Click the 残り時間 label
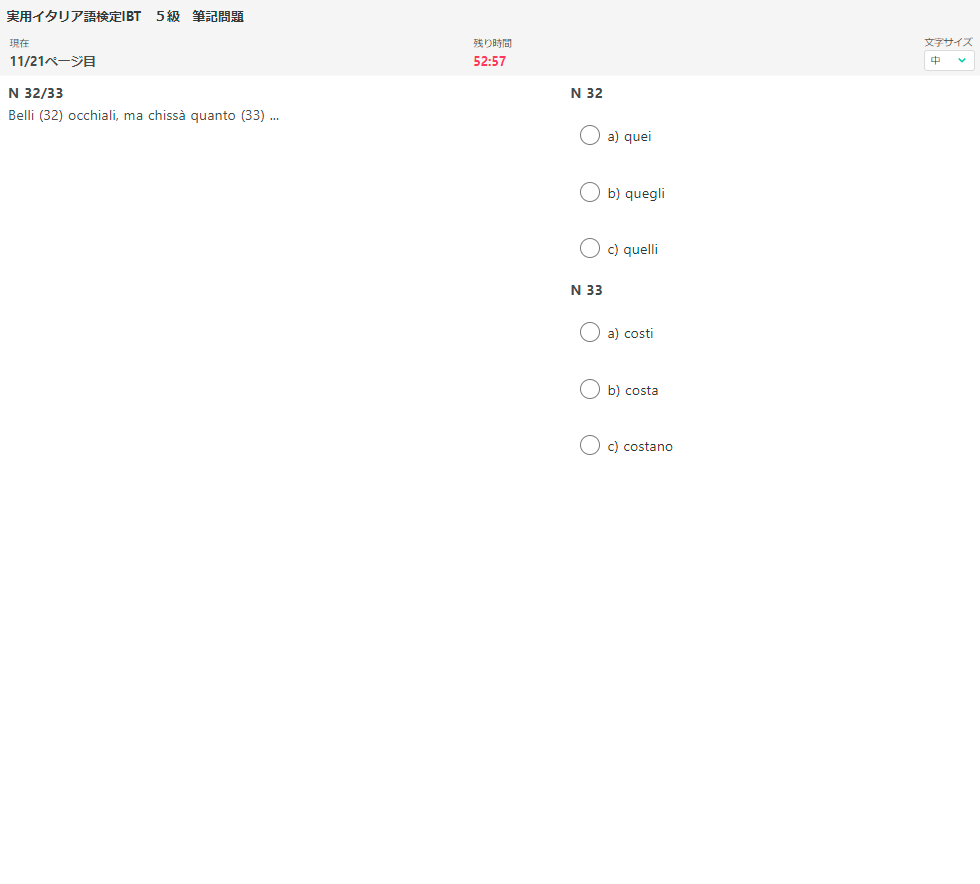Screen dimensions: 980x884 [x=492, y=43]
